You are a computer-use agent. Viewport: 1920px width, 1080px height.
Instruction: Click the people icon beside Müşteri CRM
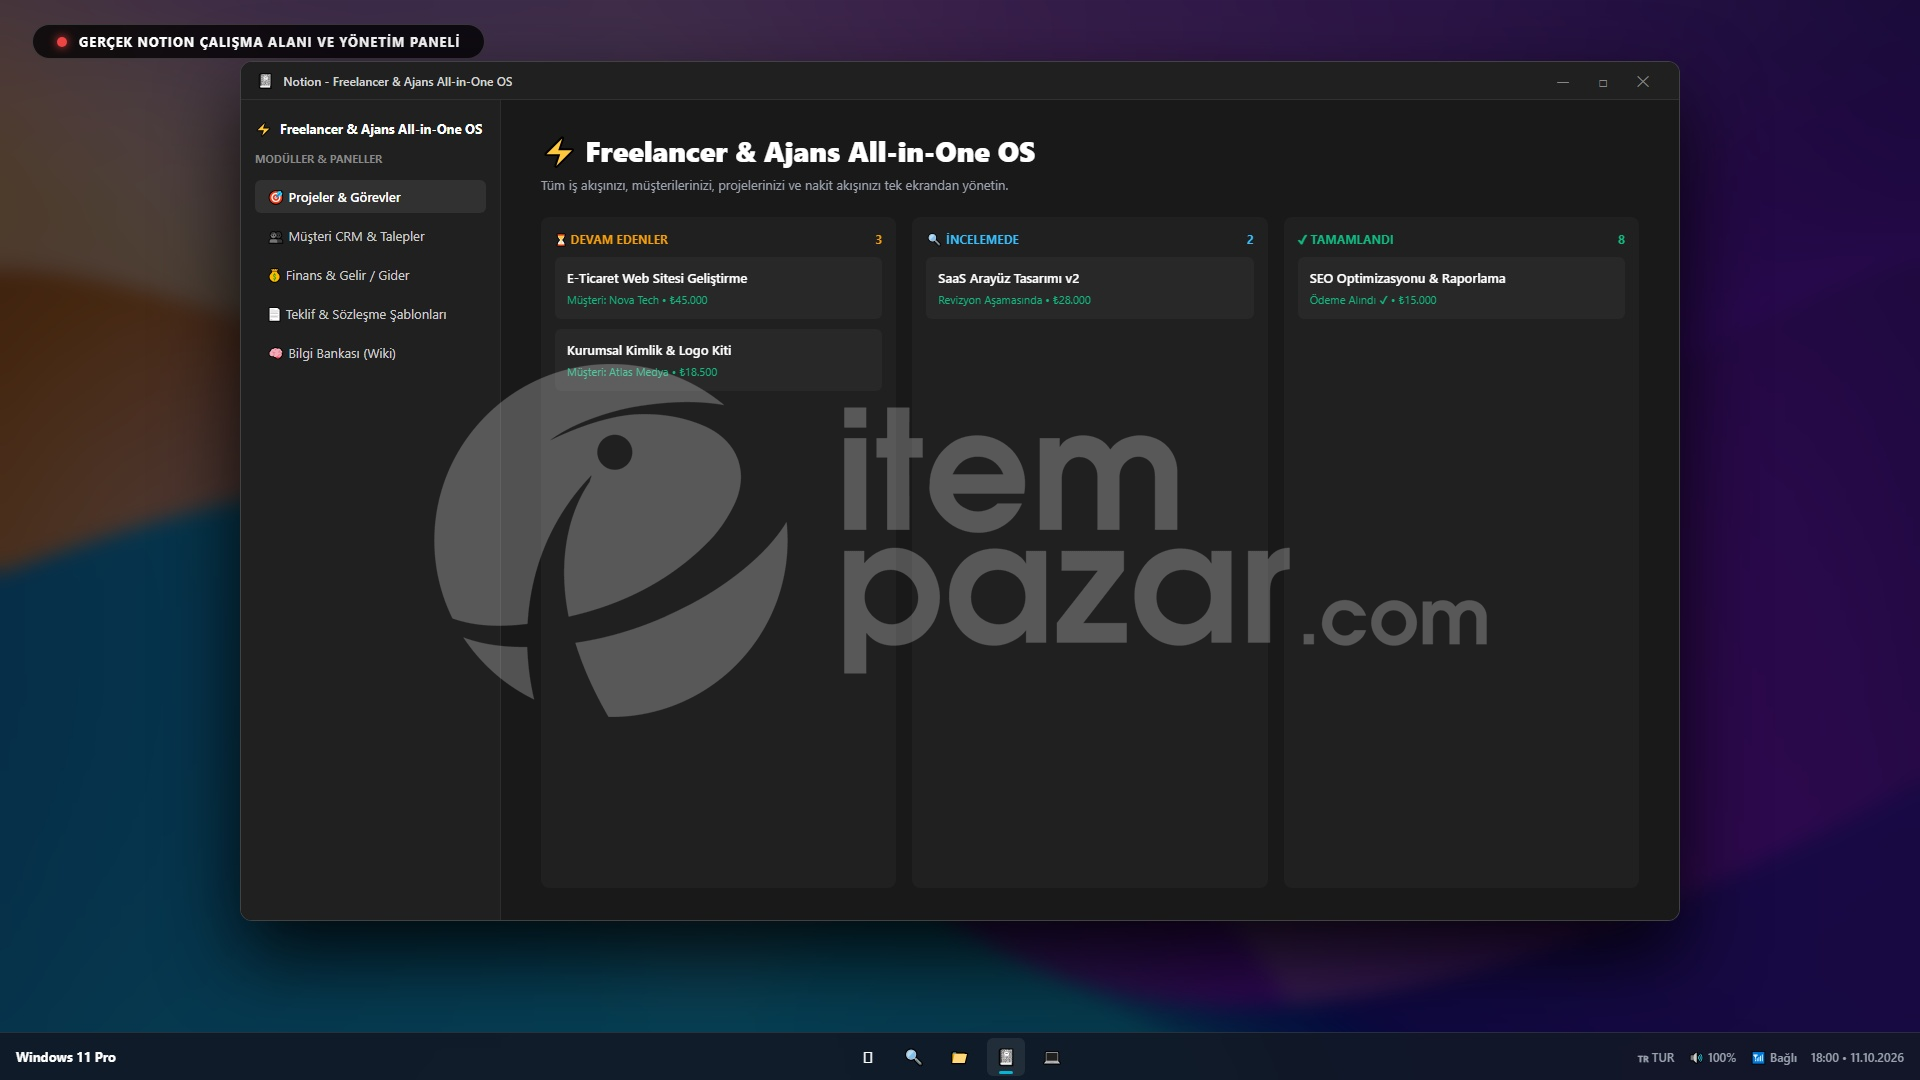pos(275,237)
